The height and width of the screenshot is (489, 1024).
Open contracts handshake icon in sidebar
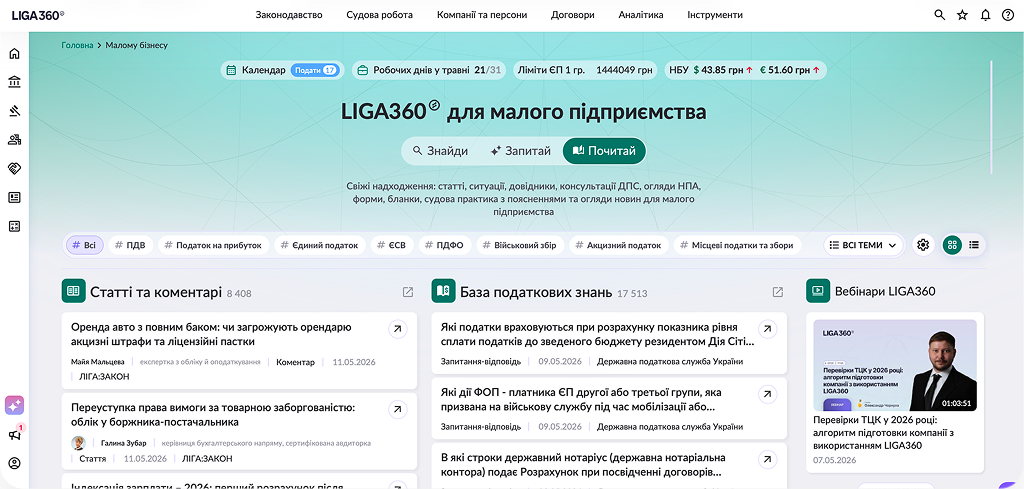[14, 168]
